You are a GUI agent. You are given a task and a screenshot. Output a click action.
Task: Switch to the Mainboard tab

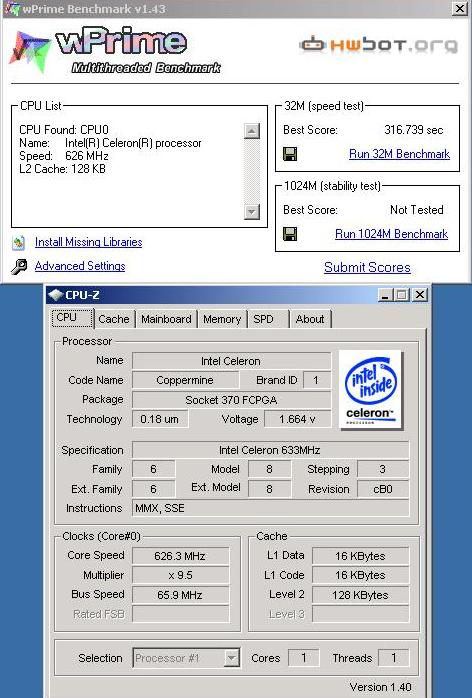click(x=166, y=319)
